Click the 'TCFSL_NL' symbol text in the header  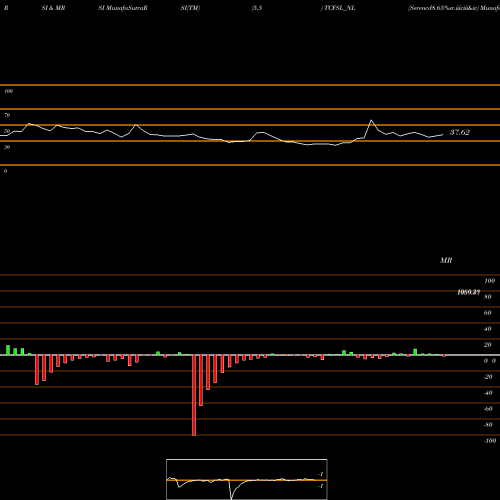point(340,8)
